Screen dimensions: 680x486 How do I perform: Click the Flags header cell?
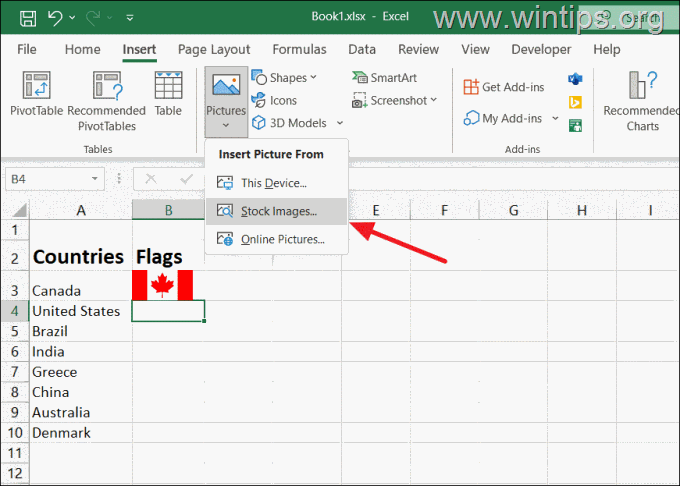coord(168,256)
